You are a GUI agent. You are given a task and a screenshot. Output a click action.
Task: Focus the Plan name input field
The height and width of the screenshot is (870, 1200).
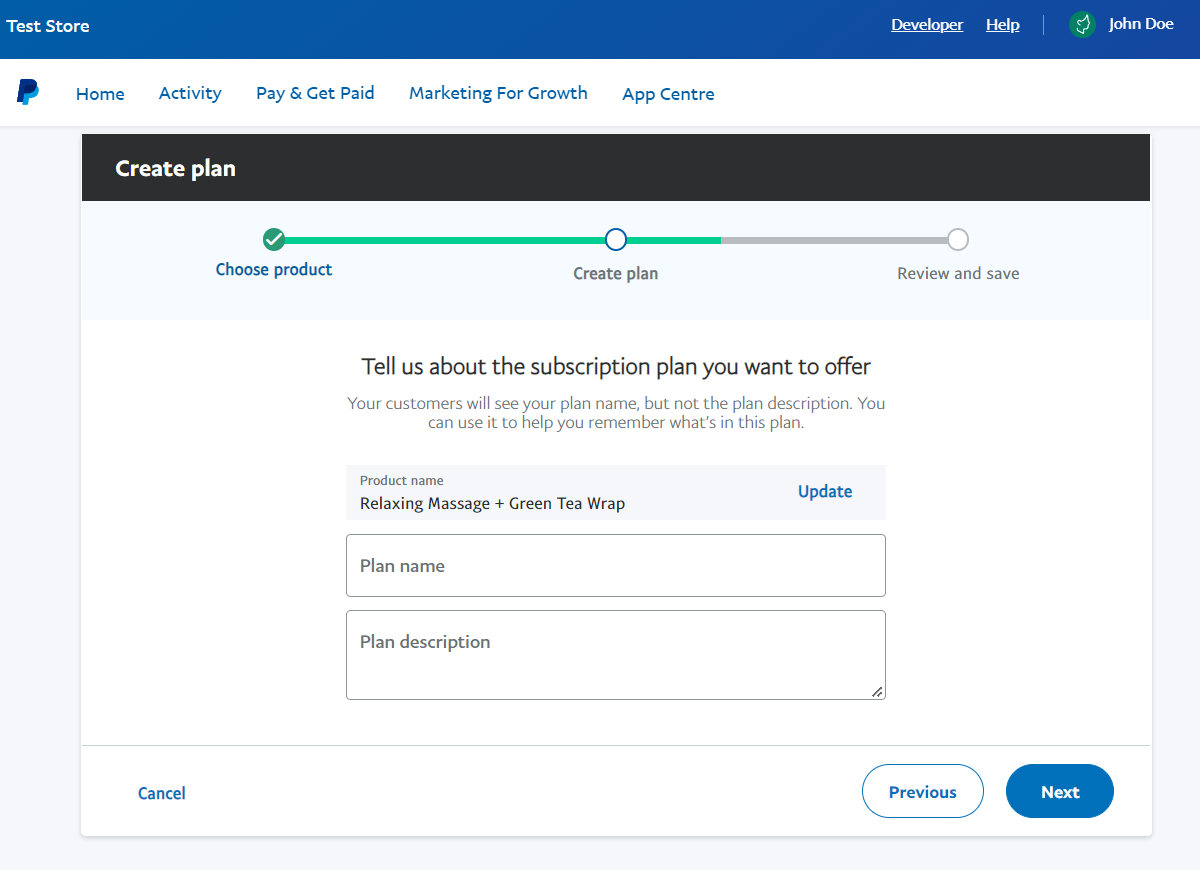pos(615,565)
